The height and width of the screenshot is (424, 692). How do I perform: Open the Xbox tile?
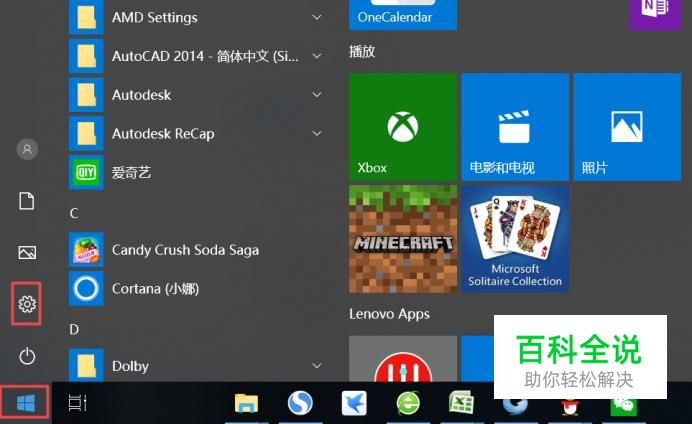point(403,127)
